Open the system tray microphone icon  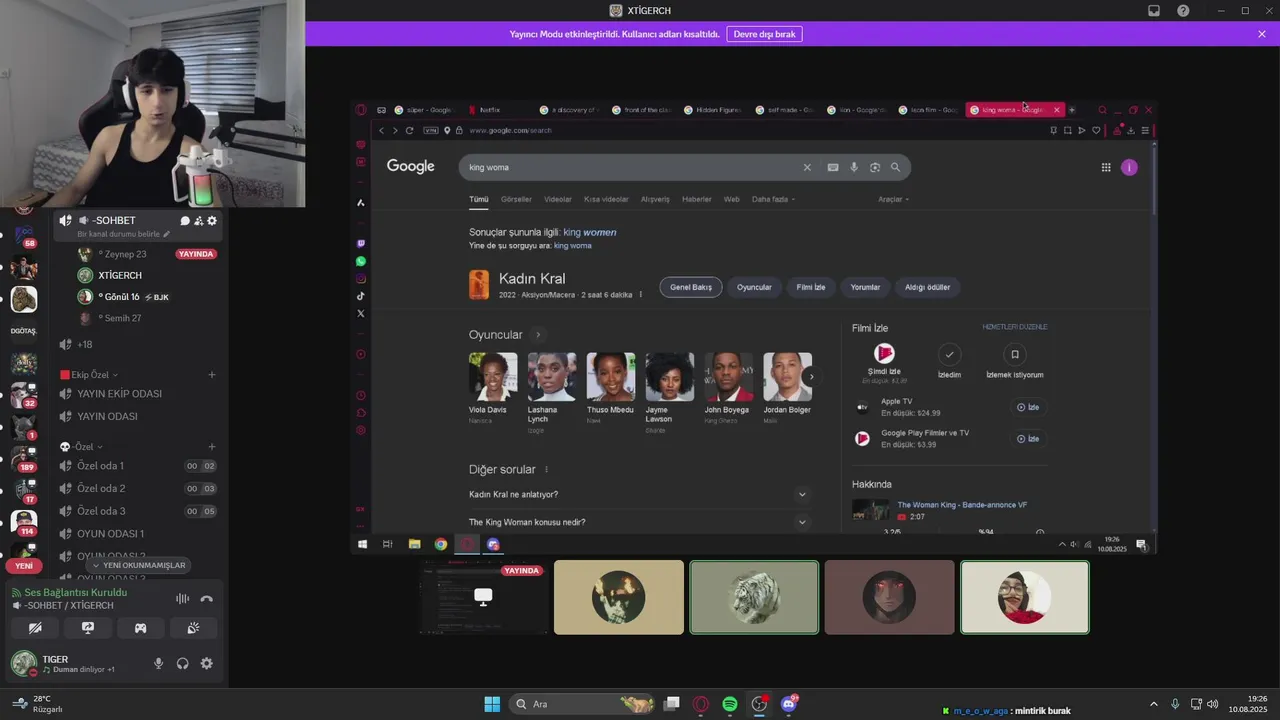1175,704
